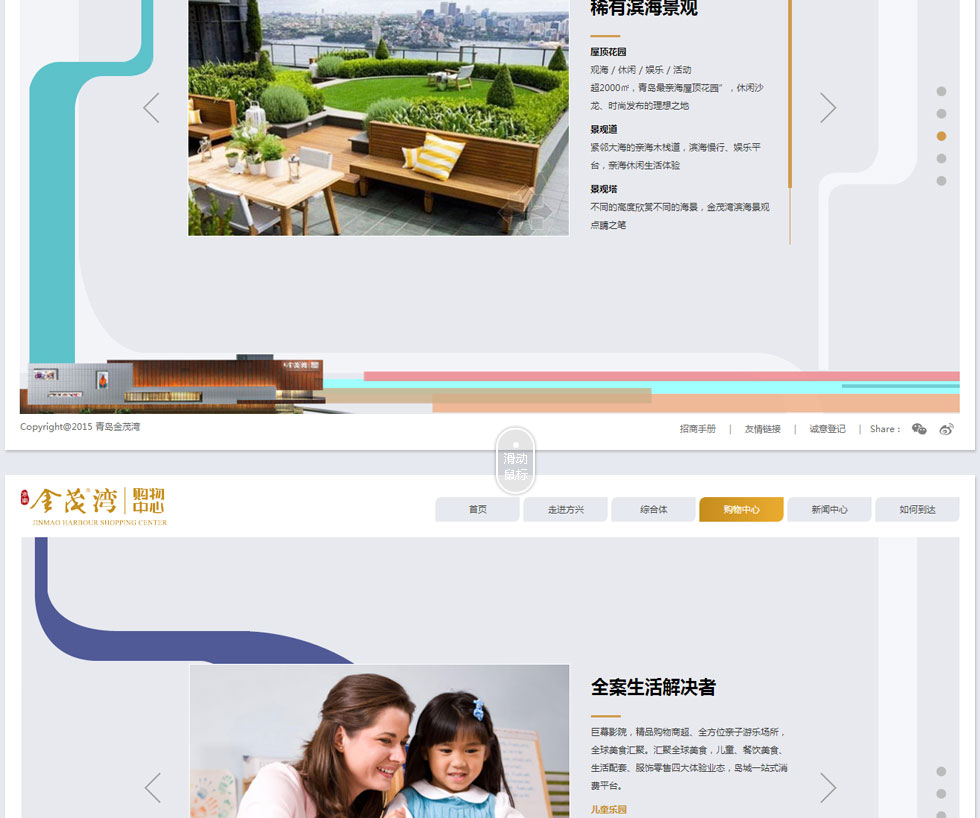Advance to next slide beside 稀有滨海景观 text
Screen dimensions: 980x818
pos(828,108)
